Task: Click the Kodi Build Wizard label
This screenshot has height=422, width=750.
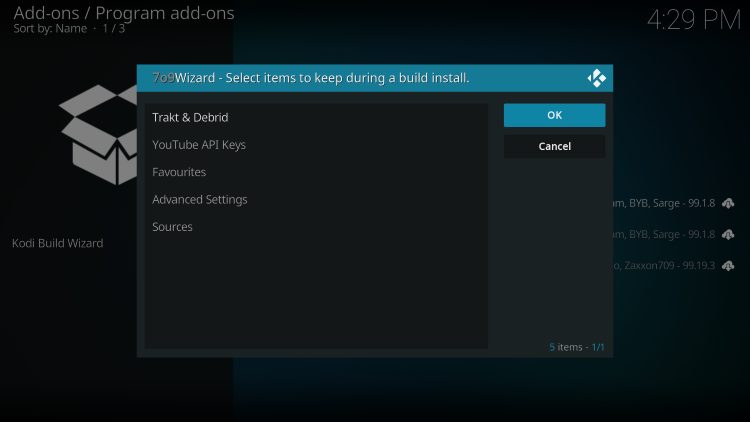Action: point(57,243)
